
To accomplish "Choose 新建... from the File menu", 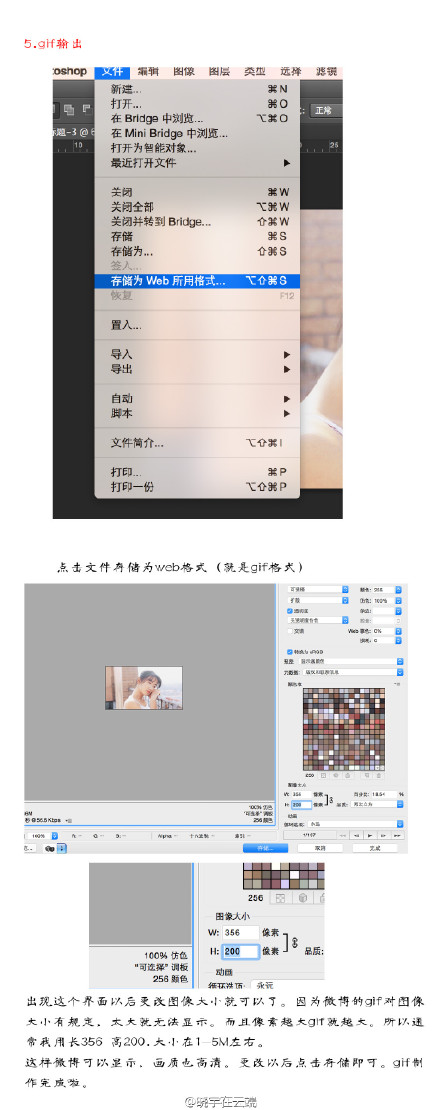I will (x=197, y=89).
